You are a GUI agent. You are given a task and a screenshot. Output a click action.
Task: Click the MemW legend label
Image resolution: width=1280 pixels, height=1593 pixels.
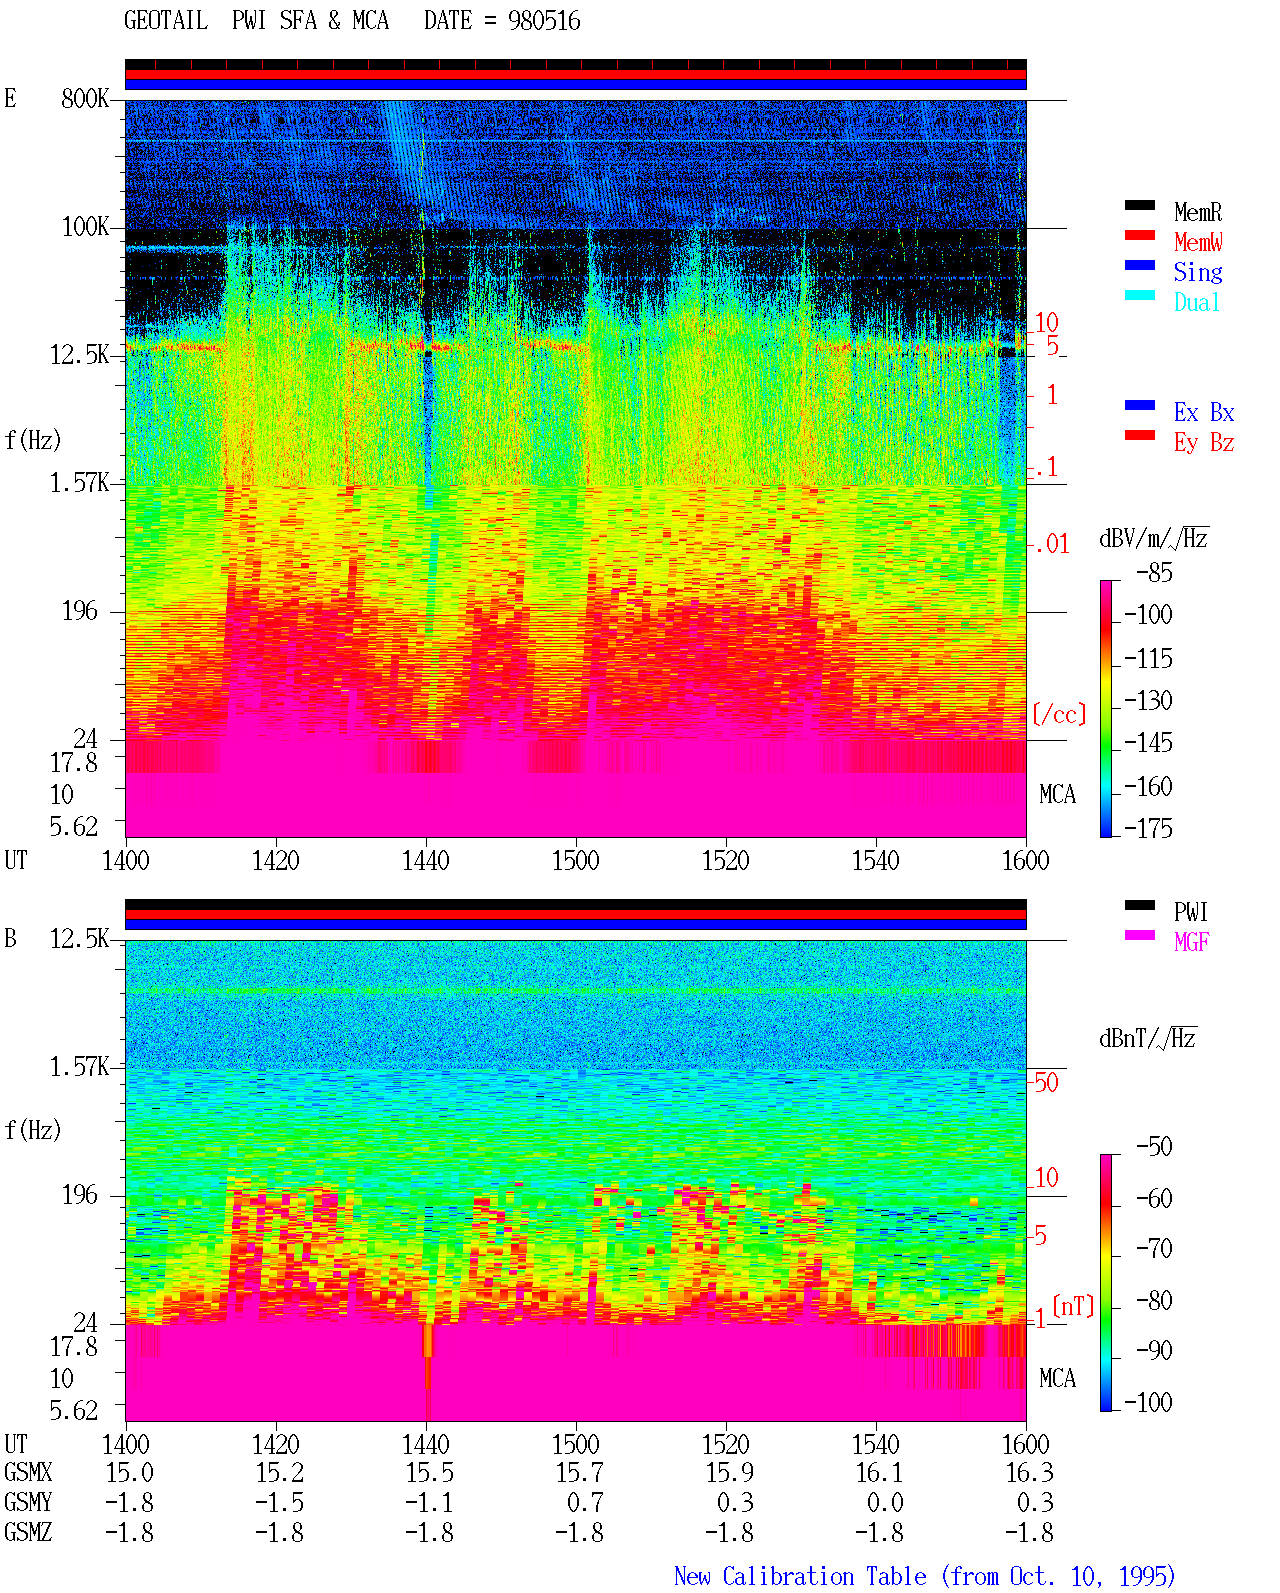click(1198, 242)
